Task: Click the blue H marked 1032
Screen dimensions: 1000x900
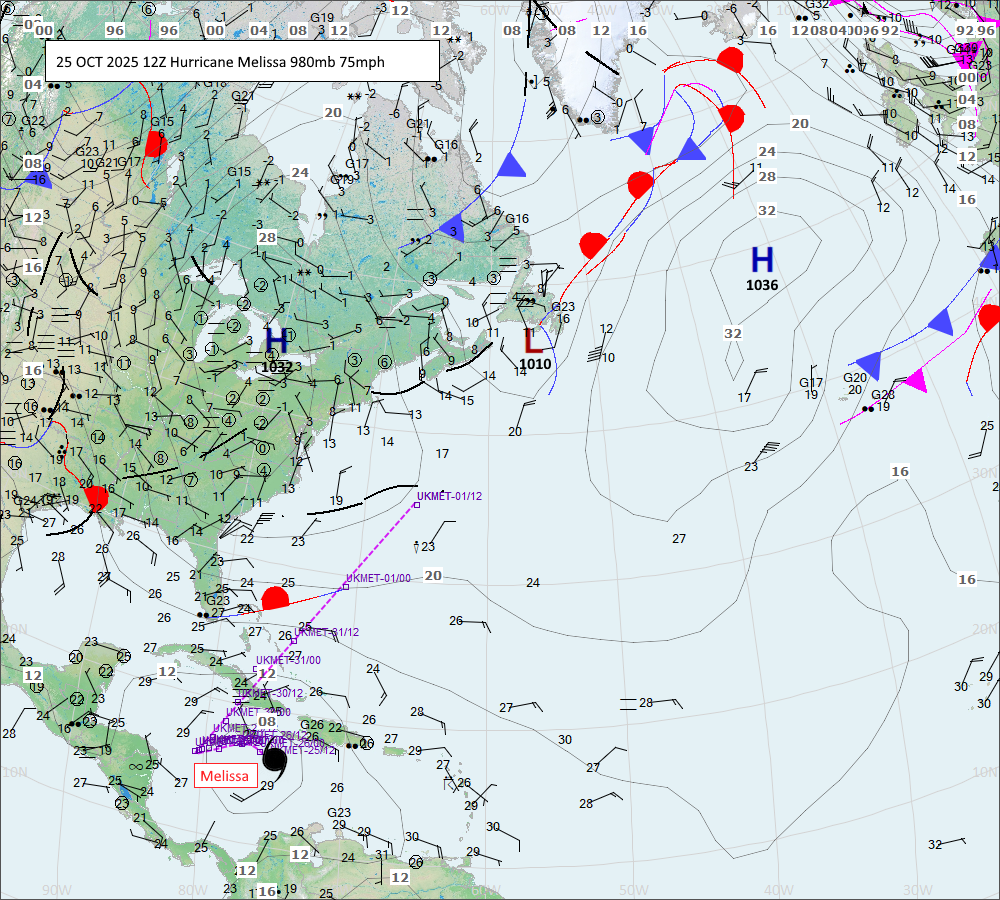Action: click(277, 340)
